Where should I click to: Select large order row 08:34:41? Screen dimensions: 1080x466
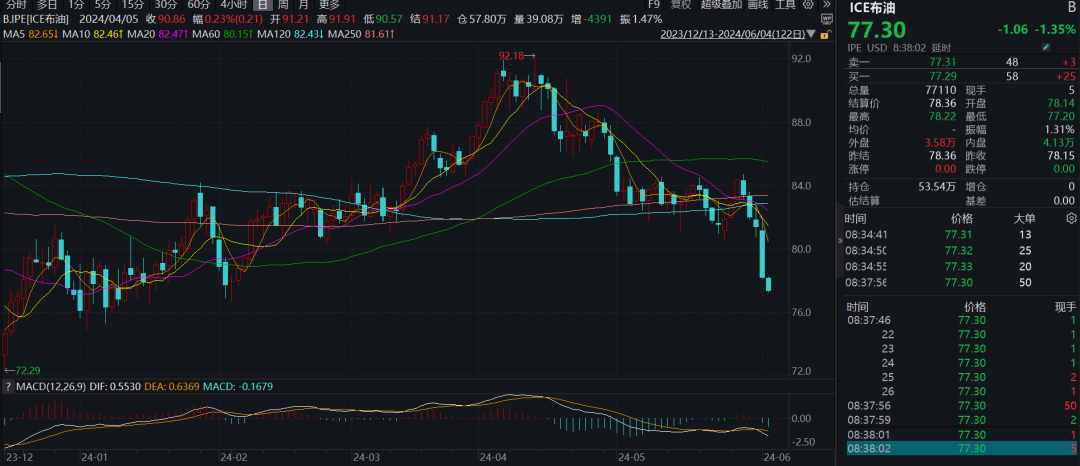[960, 234]
